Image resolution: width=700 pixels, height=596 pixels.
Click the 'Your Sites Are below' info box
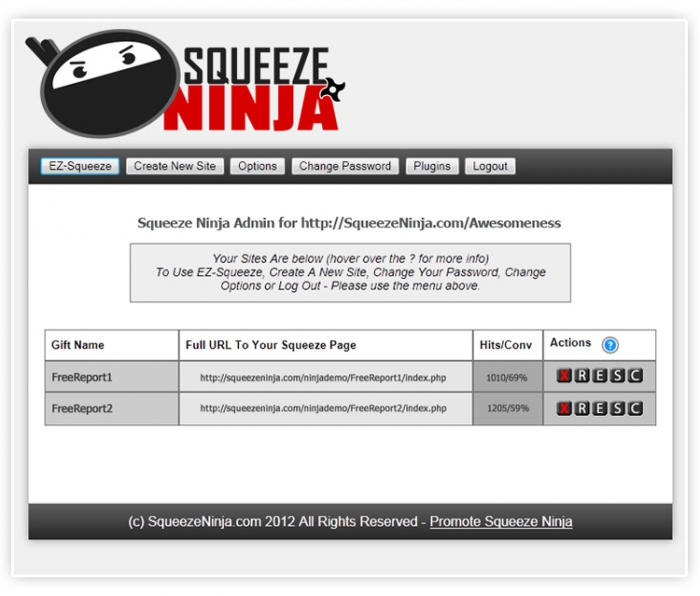coord(350,272)
